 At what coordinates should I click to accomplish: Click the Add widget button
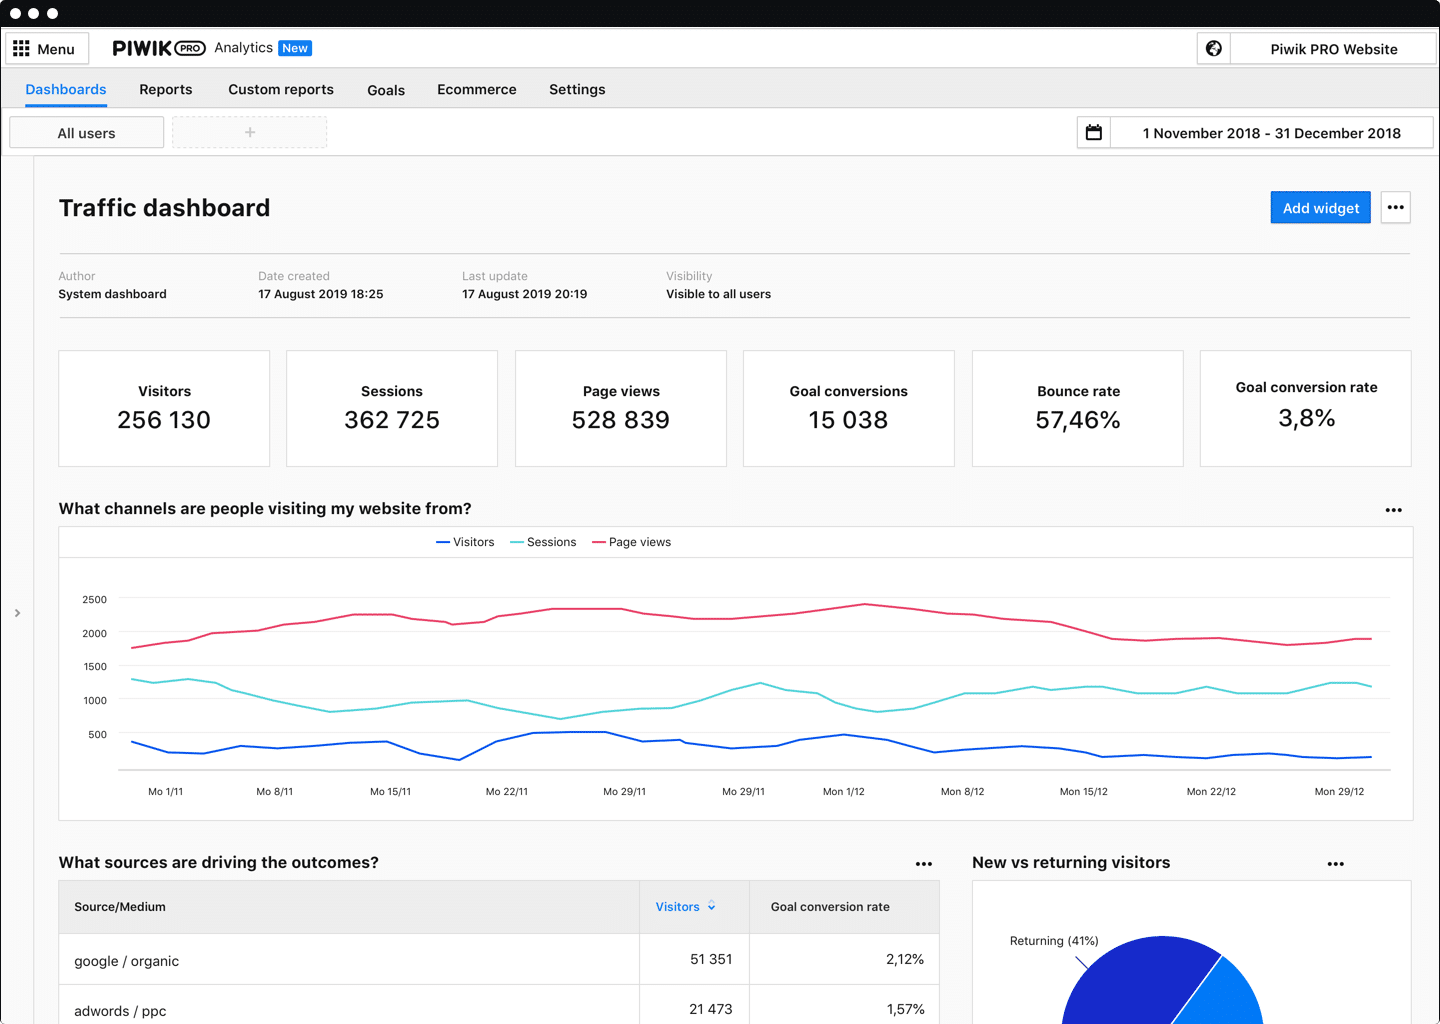(x=1320, y=207)
